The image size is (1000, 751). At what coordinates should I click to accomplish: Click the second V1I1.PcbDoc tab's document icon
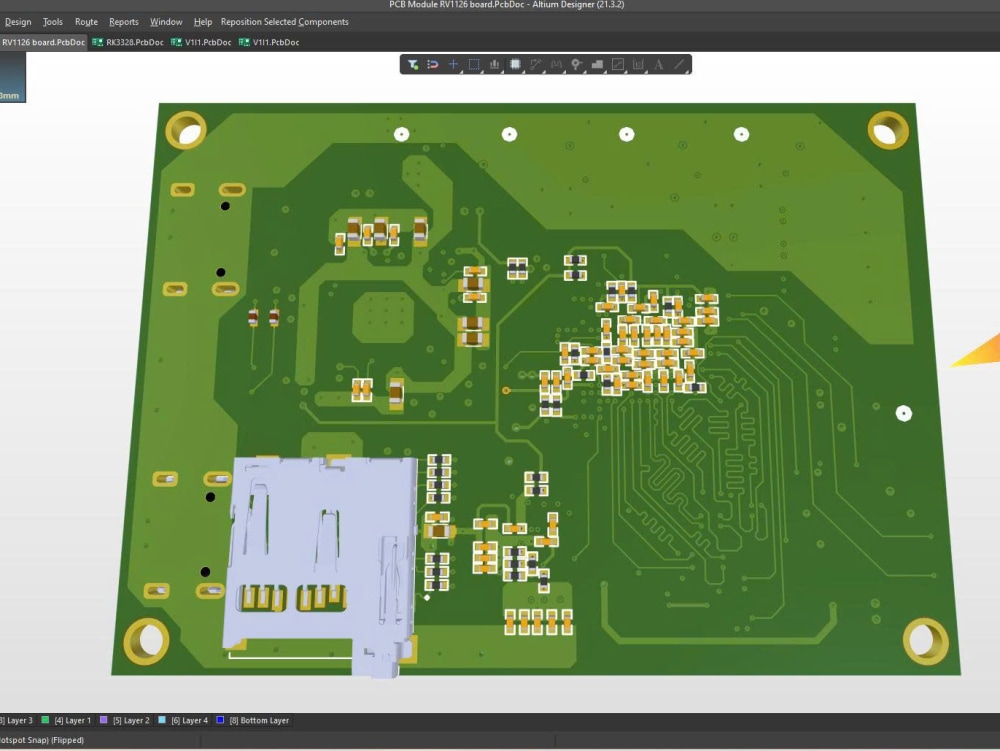[x=244, y=42]
